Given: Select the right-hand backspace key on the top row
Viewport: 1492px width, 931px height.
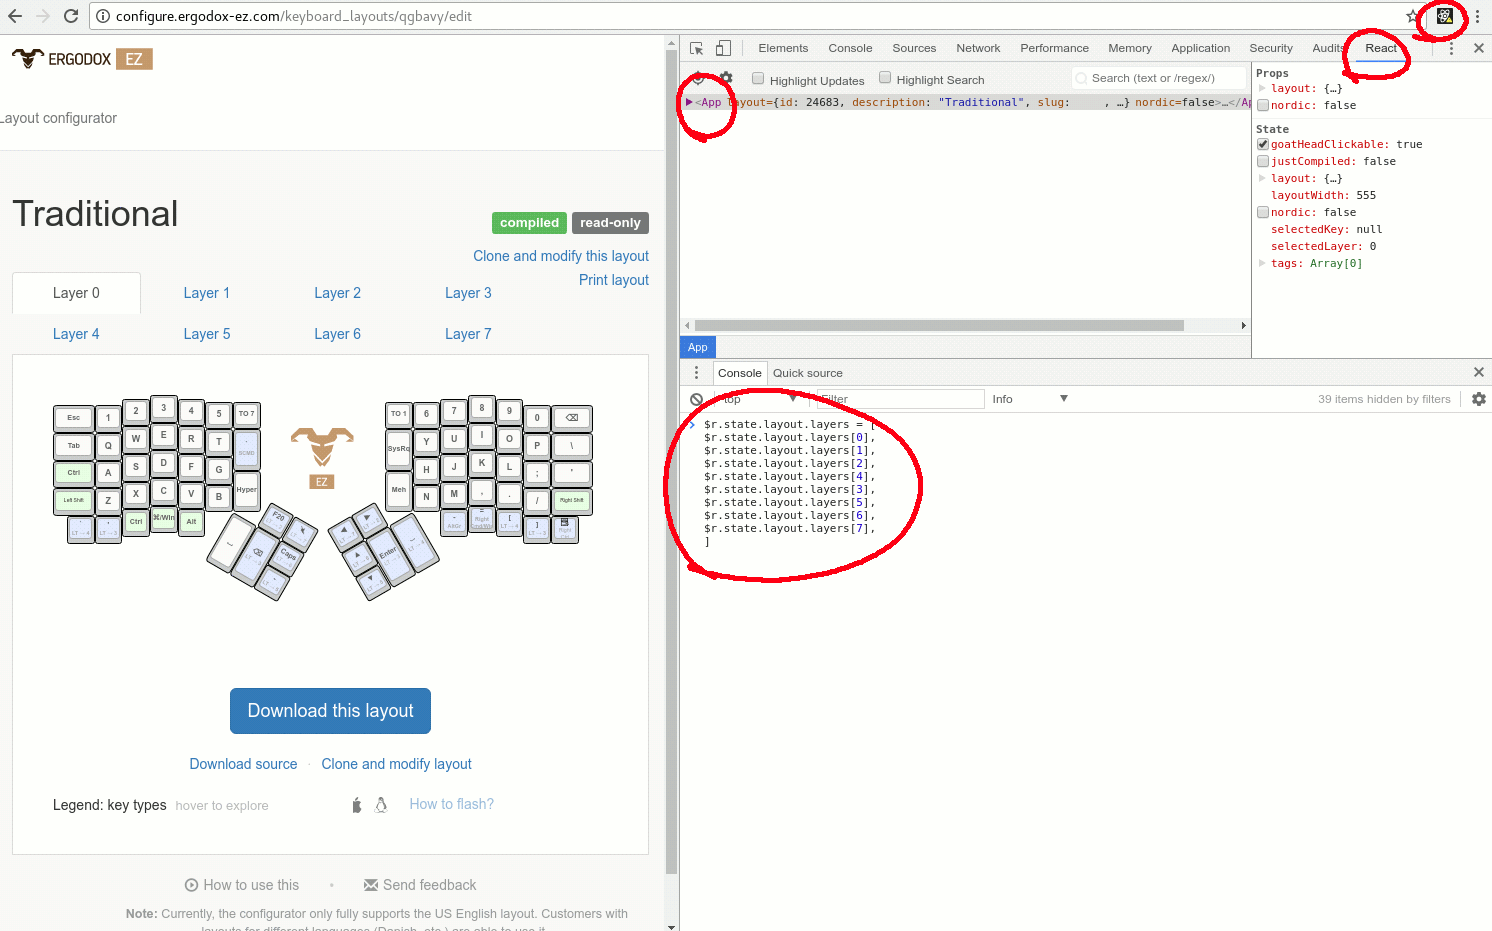Looking at the screenshot, I should coord(572,418).
